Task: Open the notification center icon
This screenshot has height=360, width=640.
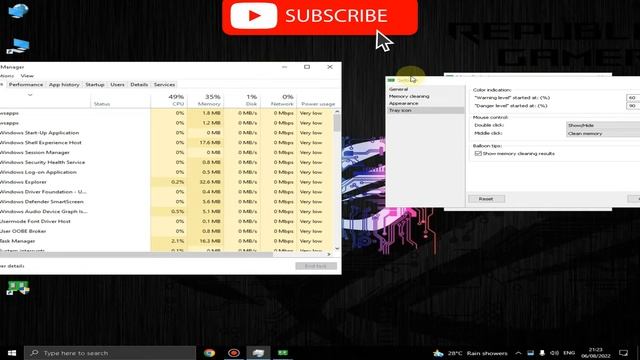Action: coord(623,353)
